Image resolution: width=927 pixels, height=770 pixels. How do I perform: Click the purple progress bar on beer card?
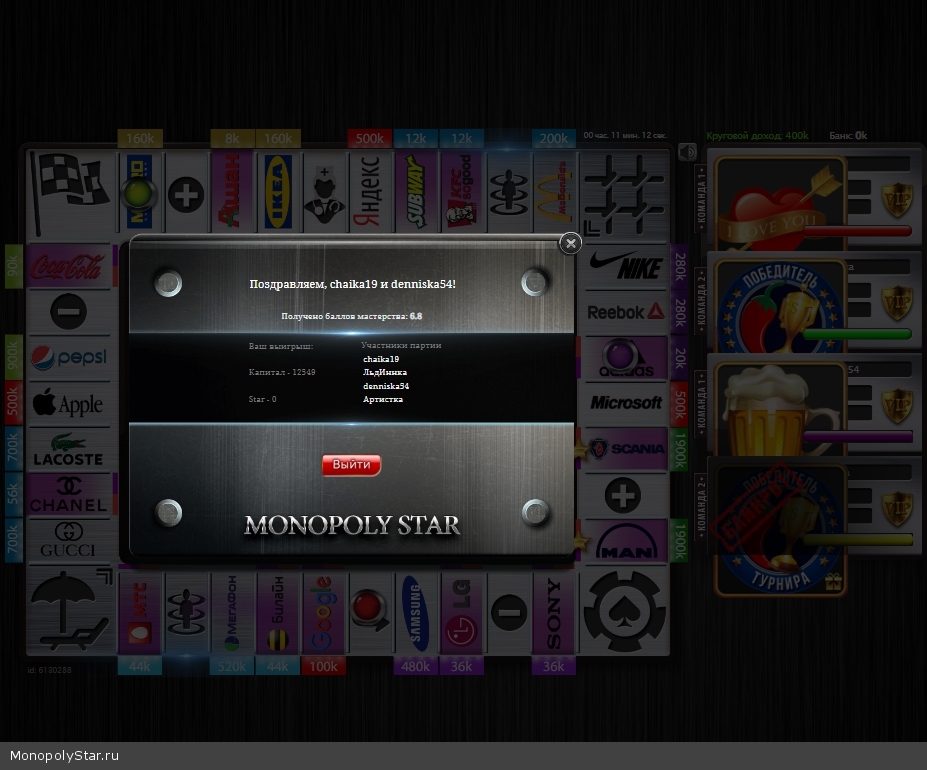click(857, 437)
